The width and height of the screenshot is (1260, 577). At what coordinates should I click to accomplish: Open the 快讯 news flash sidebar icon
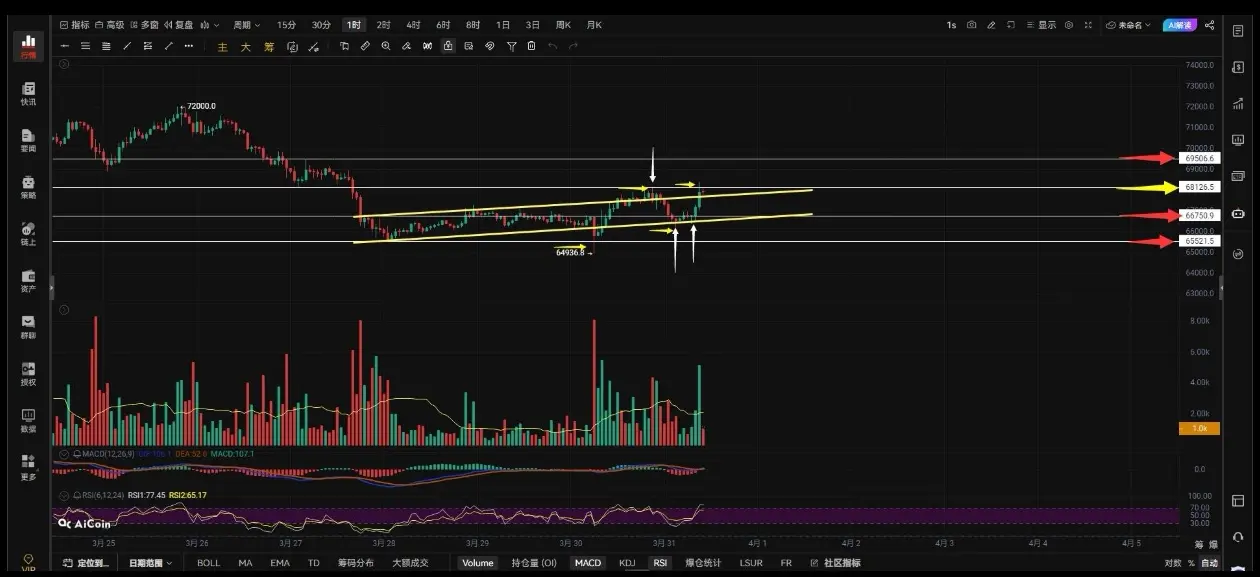[28, 94]
